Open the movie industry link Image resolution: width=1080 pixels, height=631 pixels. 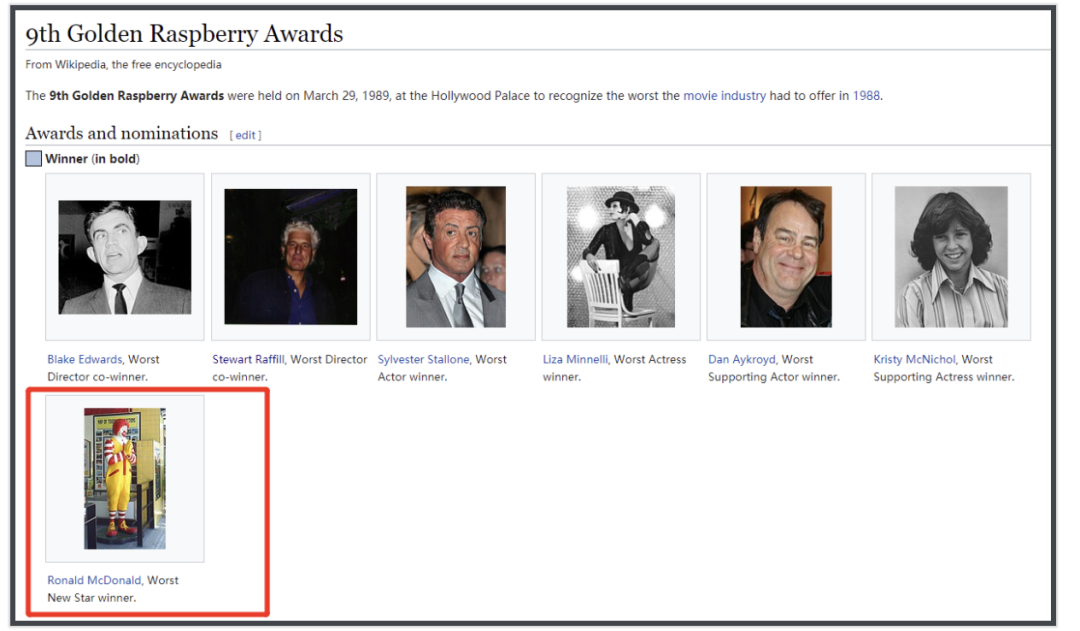click(724, 96)
